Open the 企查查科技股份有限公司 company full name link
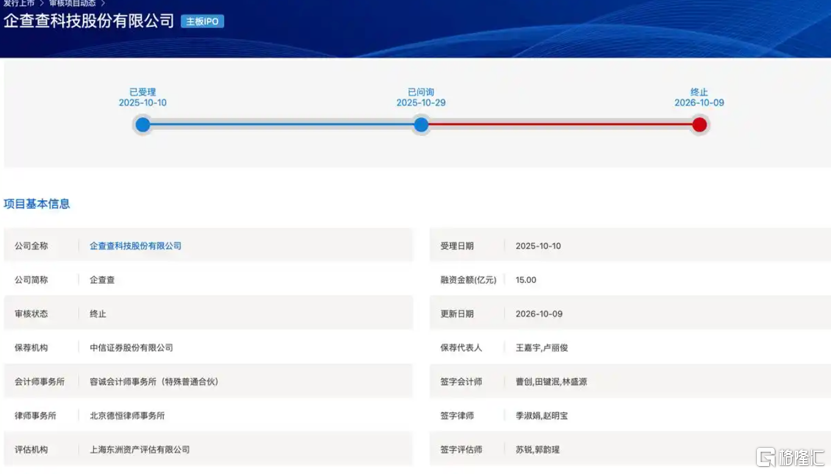 point(136,246)
